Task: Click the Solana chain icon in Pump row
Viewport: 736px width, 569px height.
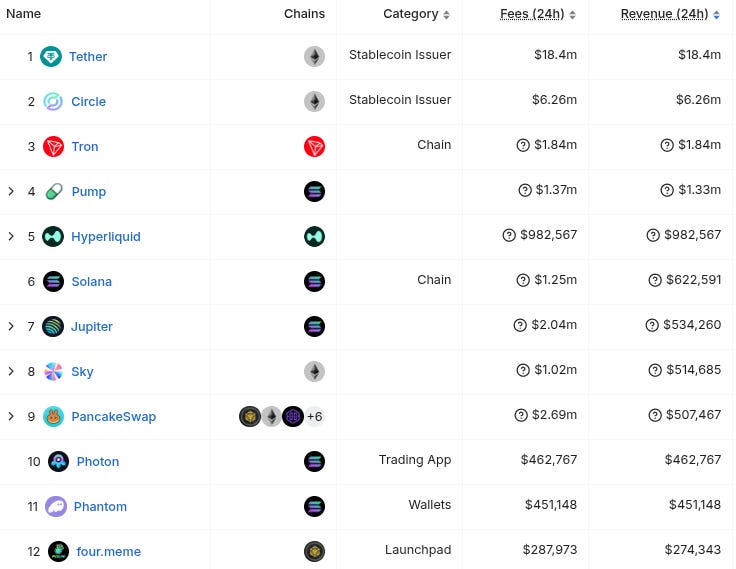Action: pyautogui.click(x=314, y=192)
